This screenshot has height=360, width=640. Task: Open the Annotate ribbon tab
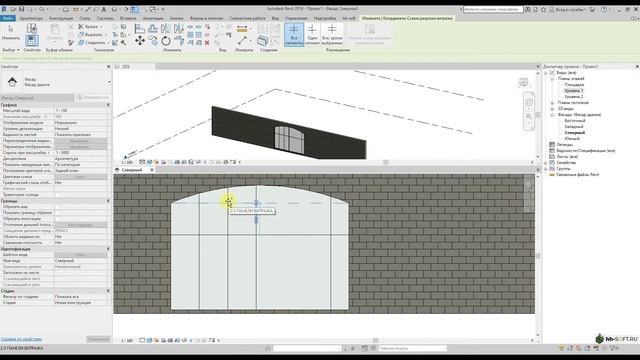point(153,18)
